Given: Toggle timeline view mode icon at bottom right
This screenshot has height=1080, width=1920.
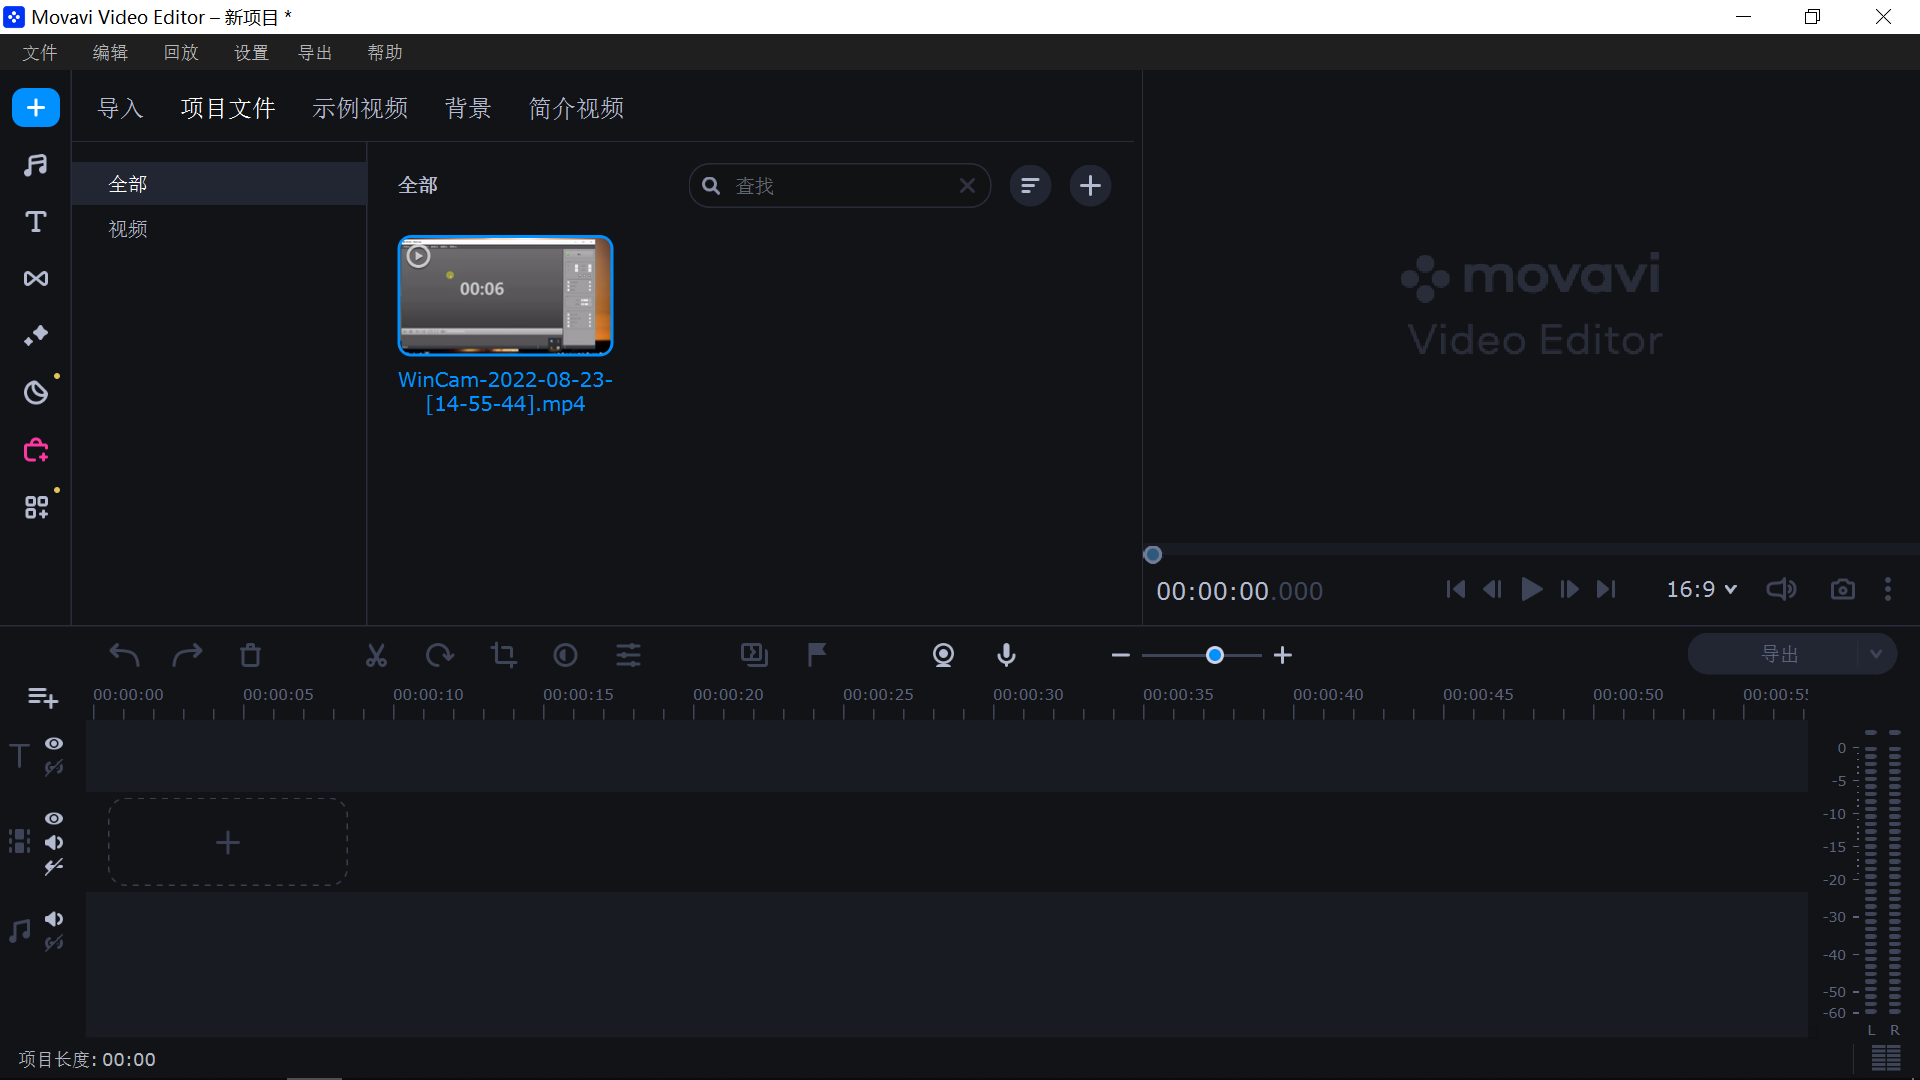Looking at the screenshot, I should tap(1886, 1058).
